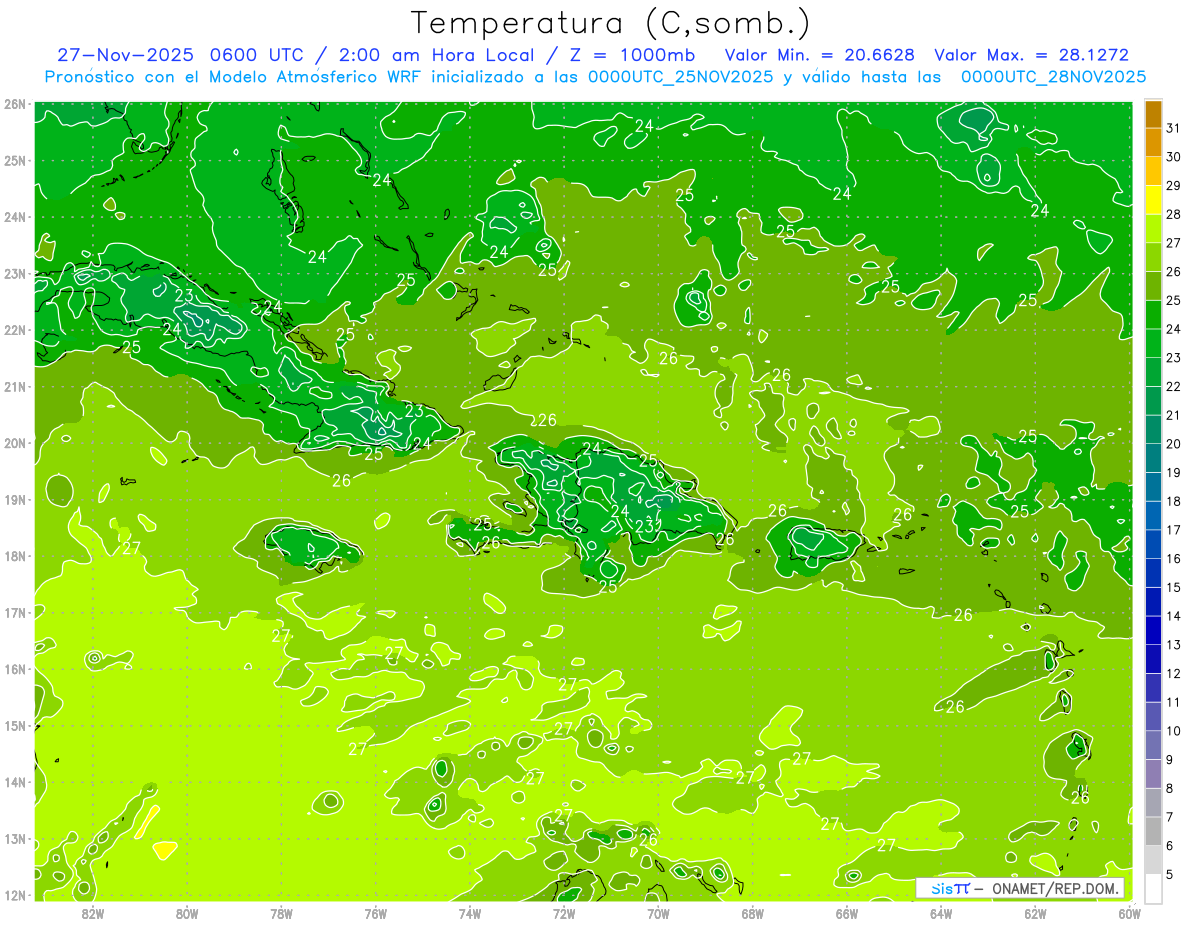Screen dimensions: 1200x927
Task: Click the 14N latitude axis label
Action: [x=15, y=782]
